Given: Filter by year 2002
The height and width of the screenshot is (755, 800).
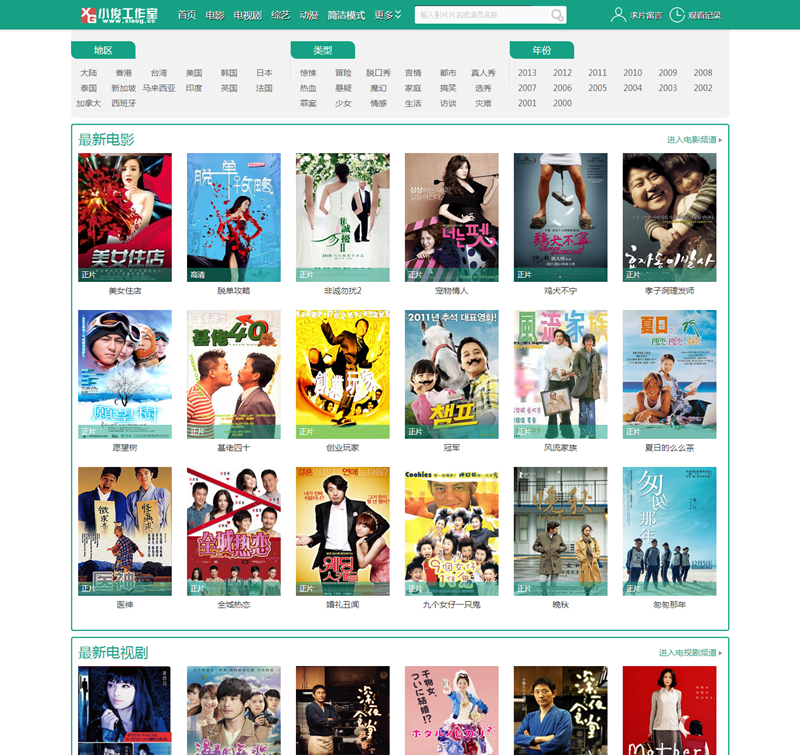Looking at the screenshot, I should [703, 88].
